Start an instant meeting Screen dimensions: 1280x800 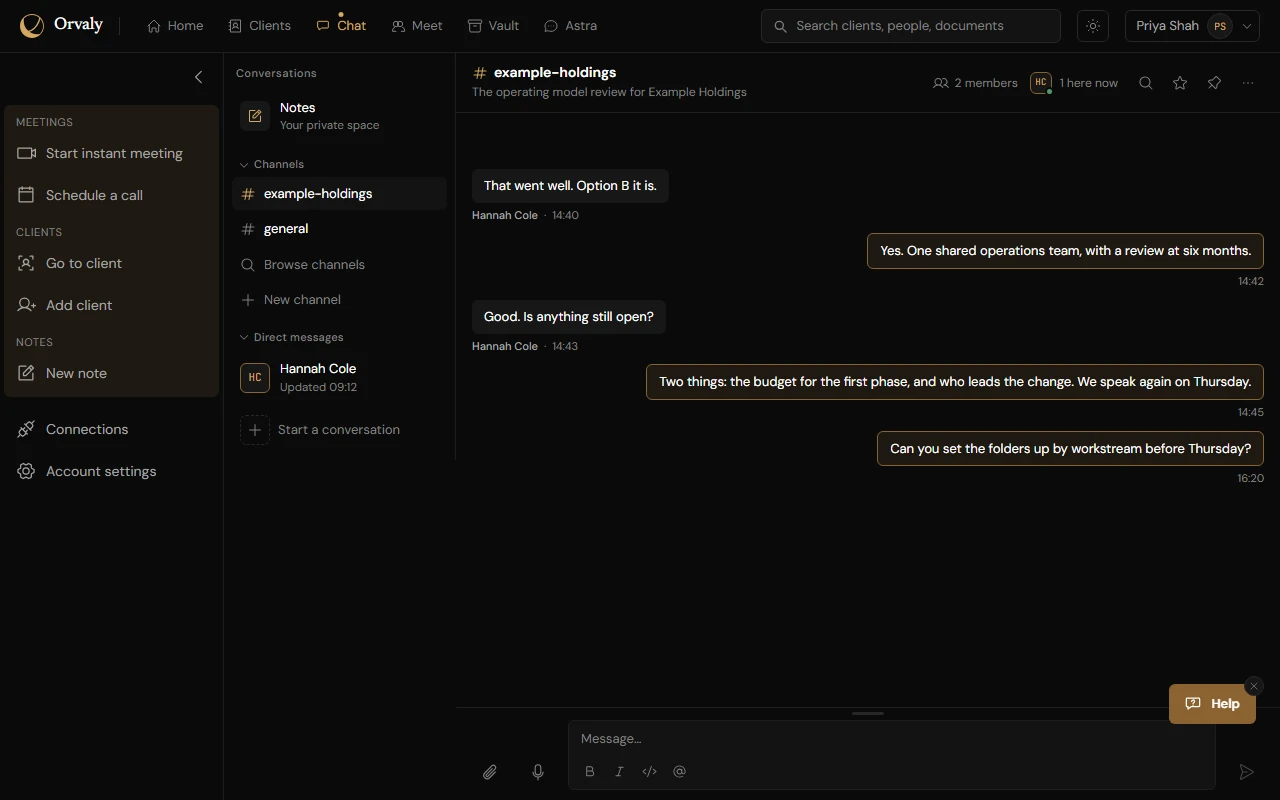pyautogui.click(x=111, y=153)
